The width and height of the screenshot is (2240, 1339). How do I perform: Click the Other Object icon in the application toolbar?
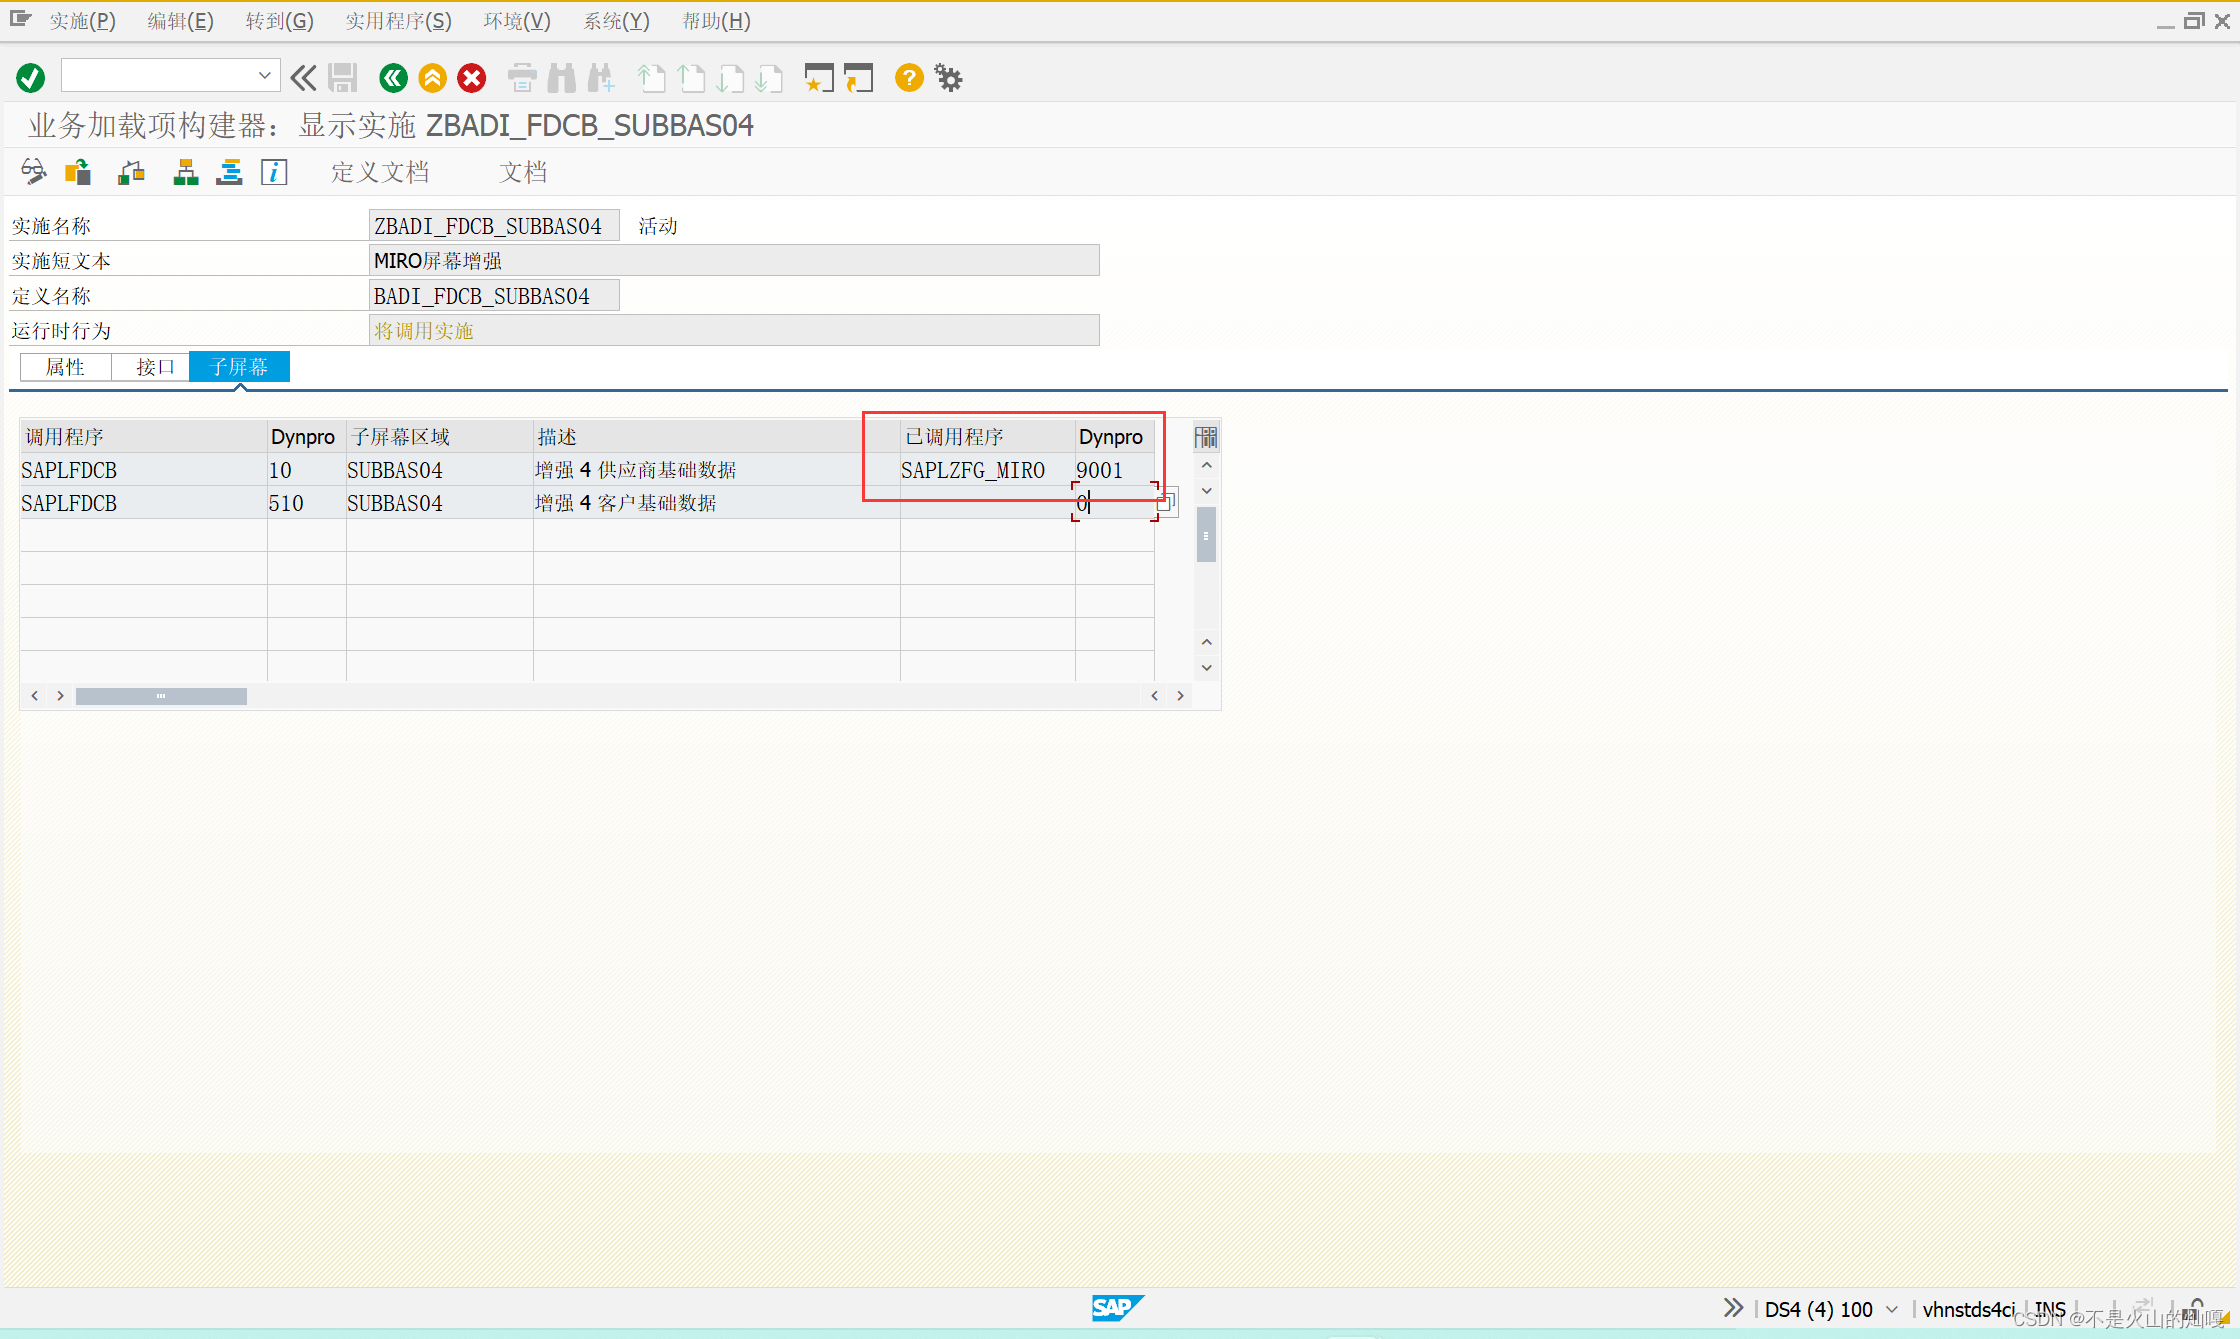coord(78,172)
